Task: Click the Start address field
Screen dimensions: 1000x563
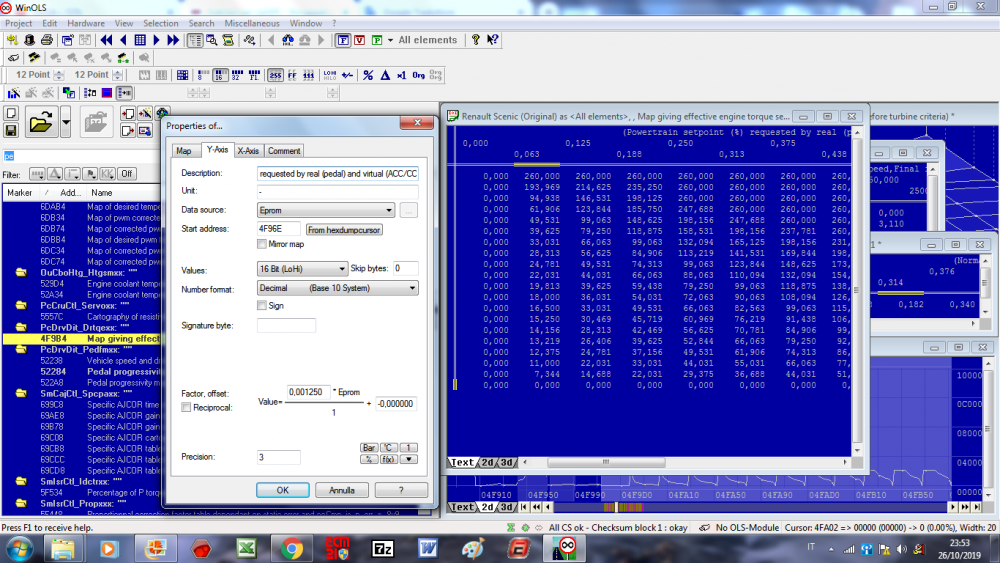Action: coord(279,228)
